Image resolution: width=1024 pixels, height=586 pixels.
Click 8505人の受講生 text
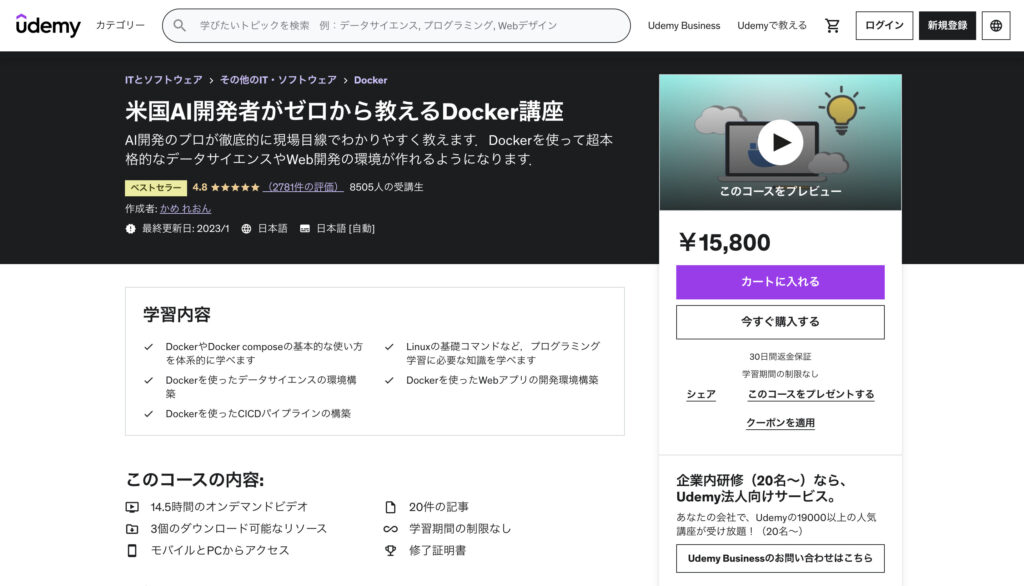(x=386, y=187)
